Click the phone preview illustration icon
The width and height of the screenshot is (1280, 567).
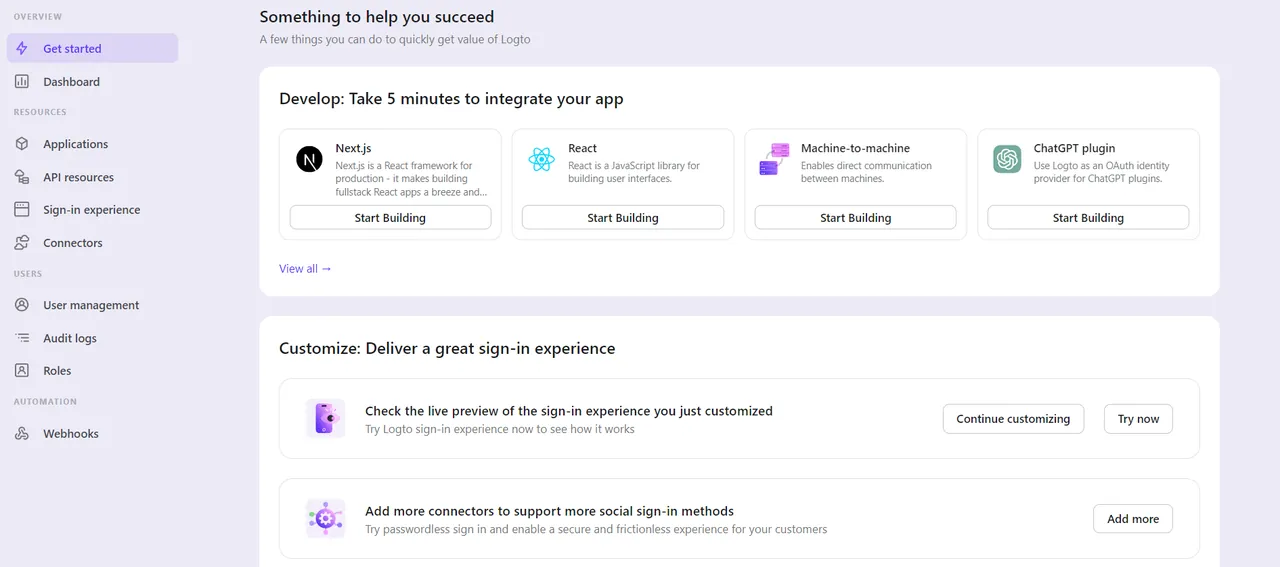(325, 418)
